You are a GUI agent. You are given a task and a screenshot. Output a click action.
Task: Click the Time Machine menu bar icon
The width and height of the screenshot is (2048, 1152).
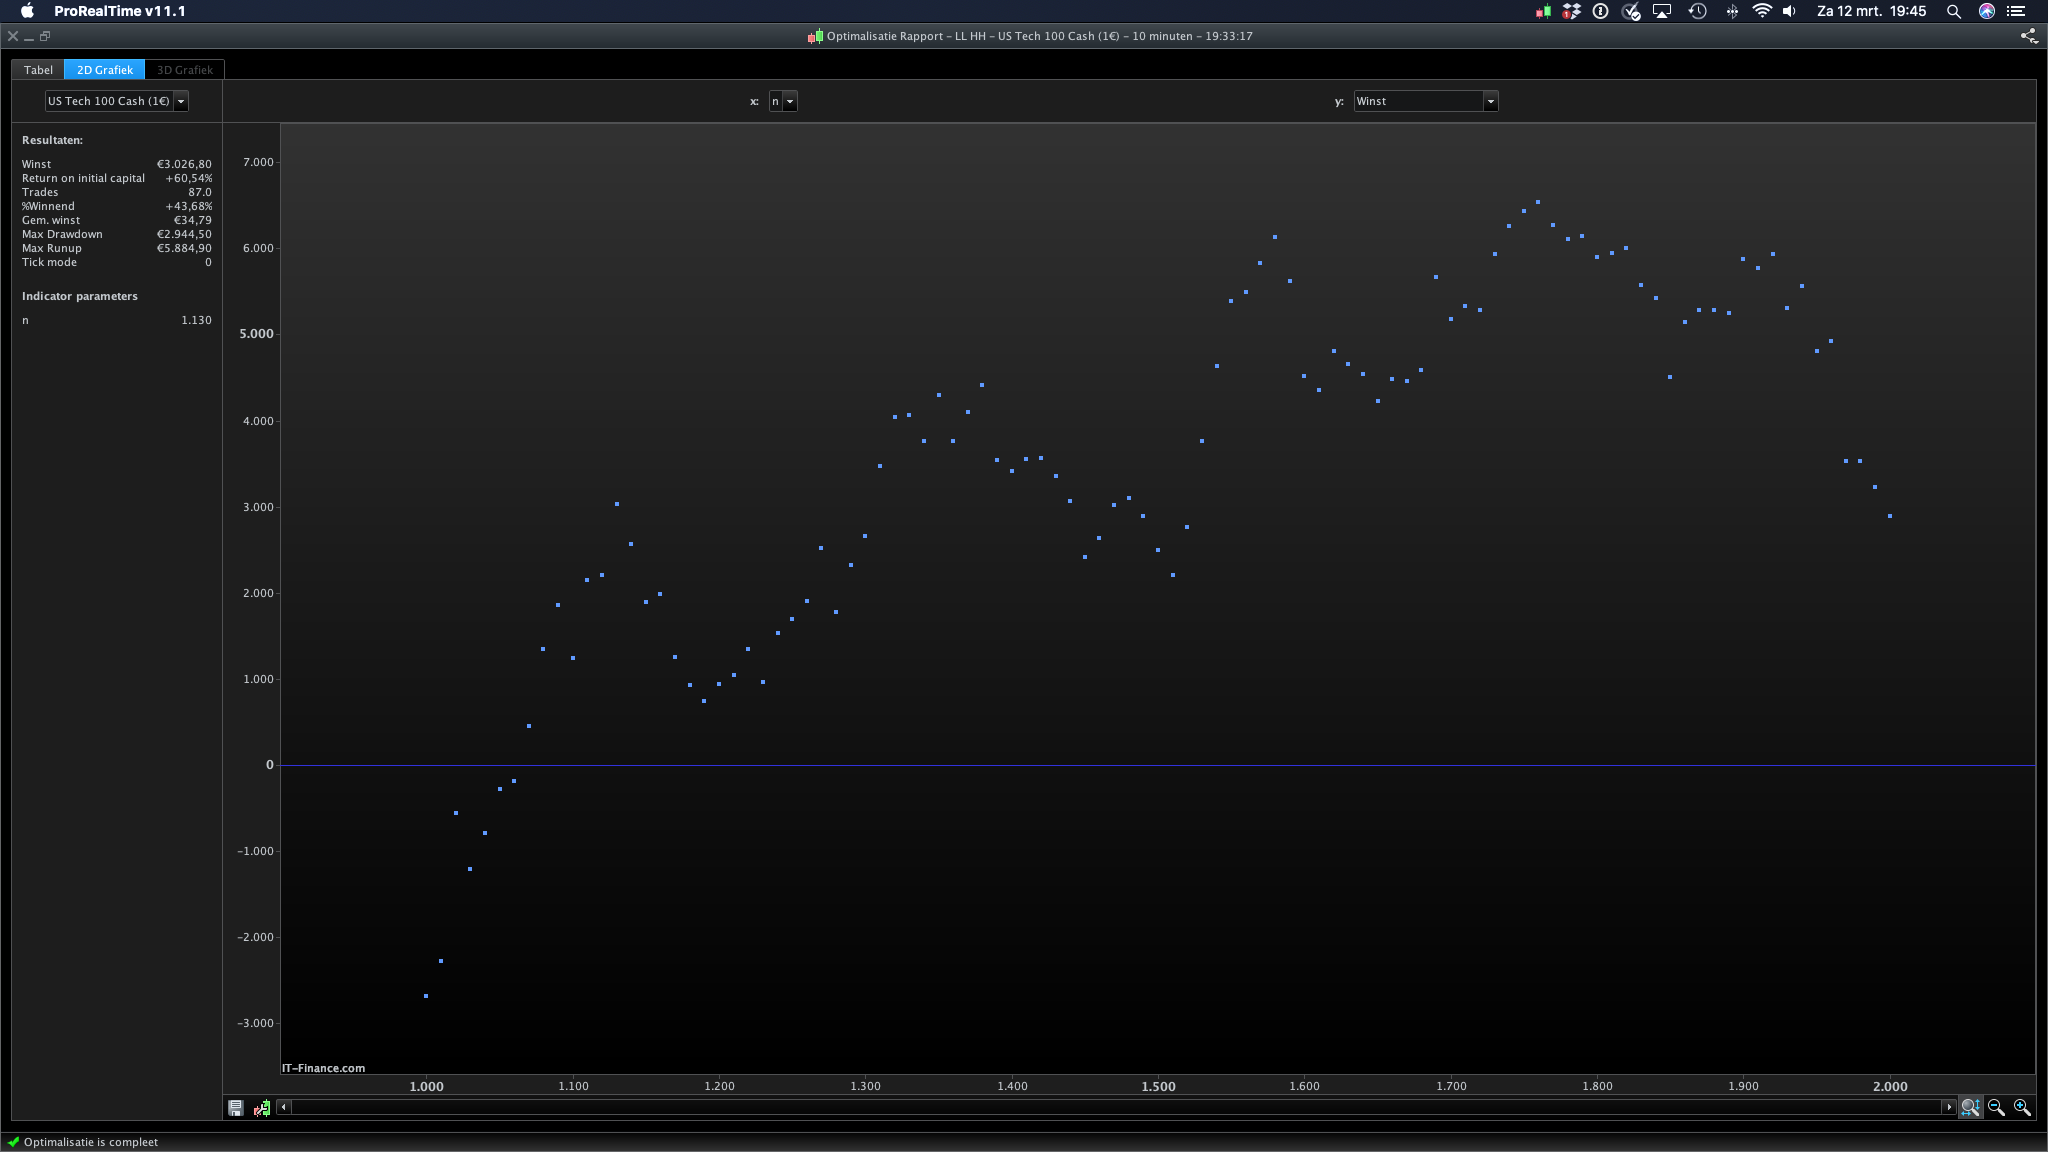coord(1697,11)
